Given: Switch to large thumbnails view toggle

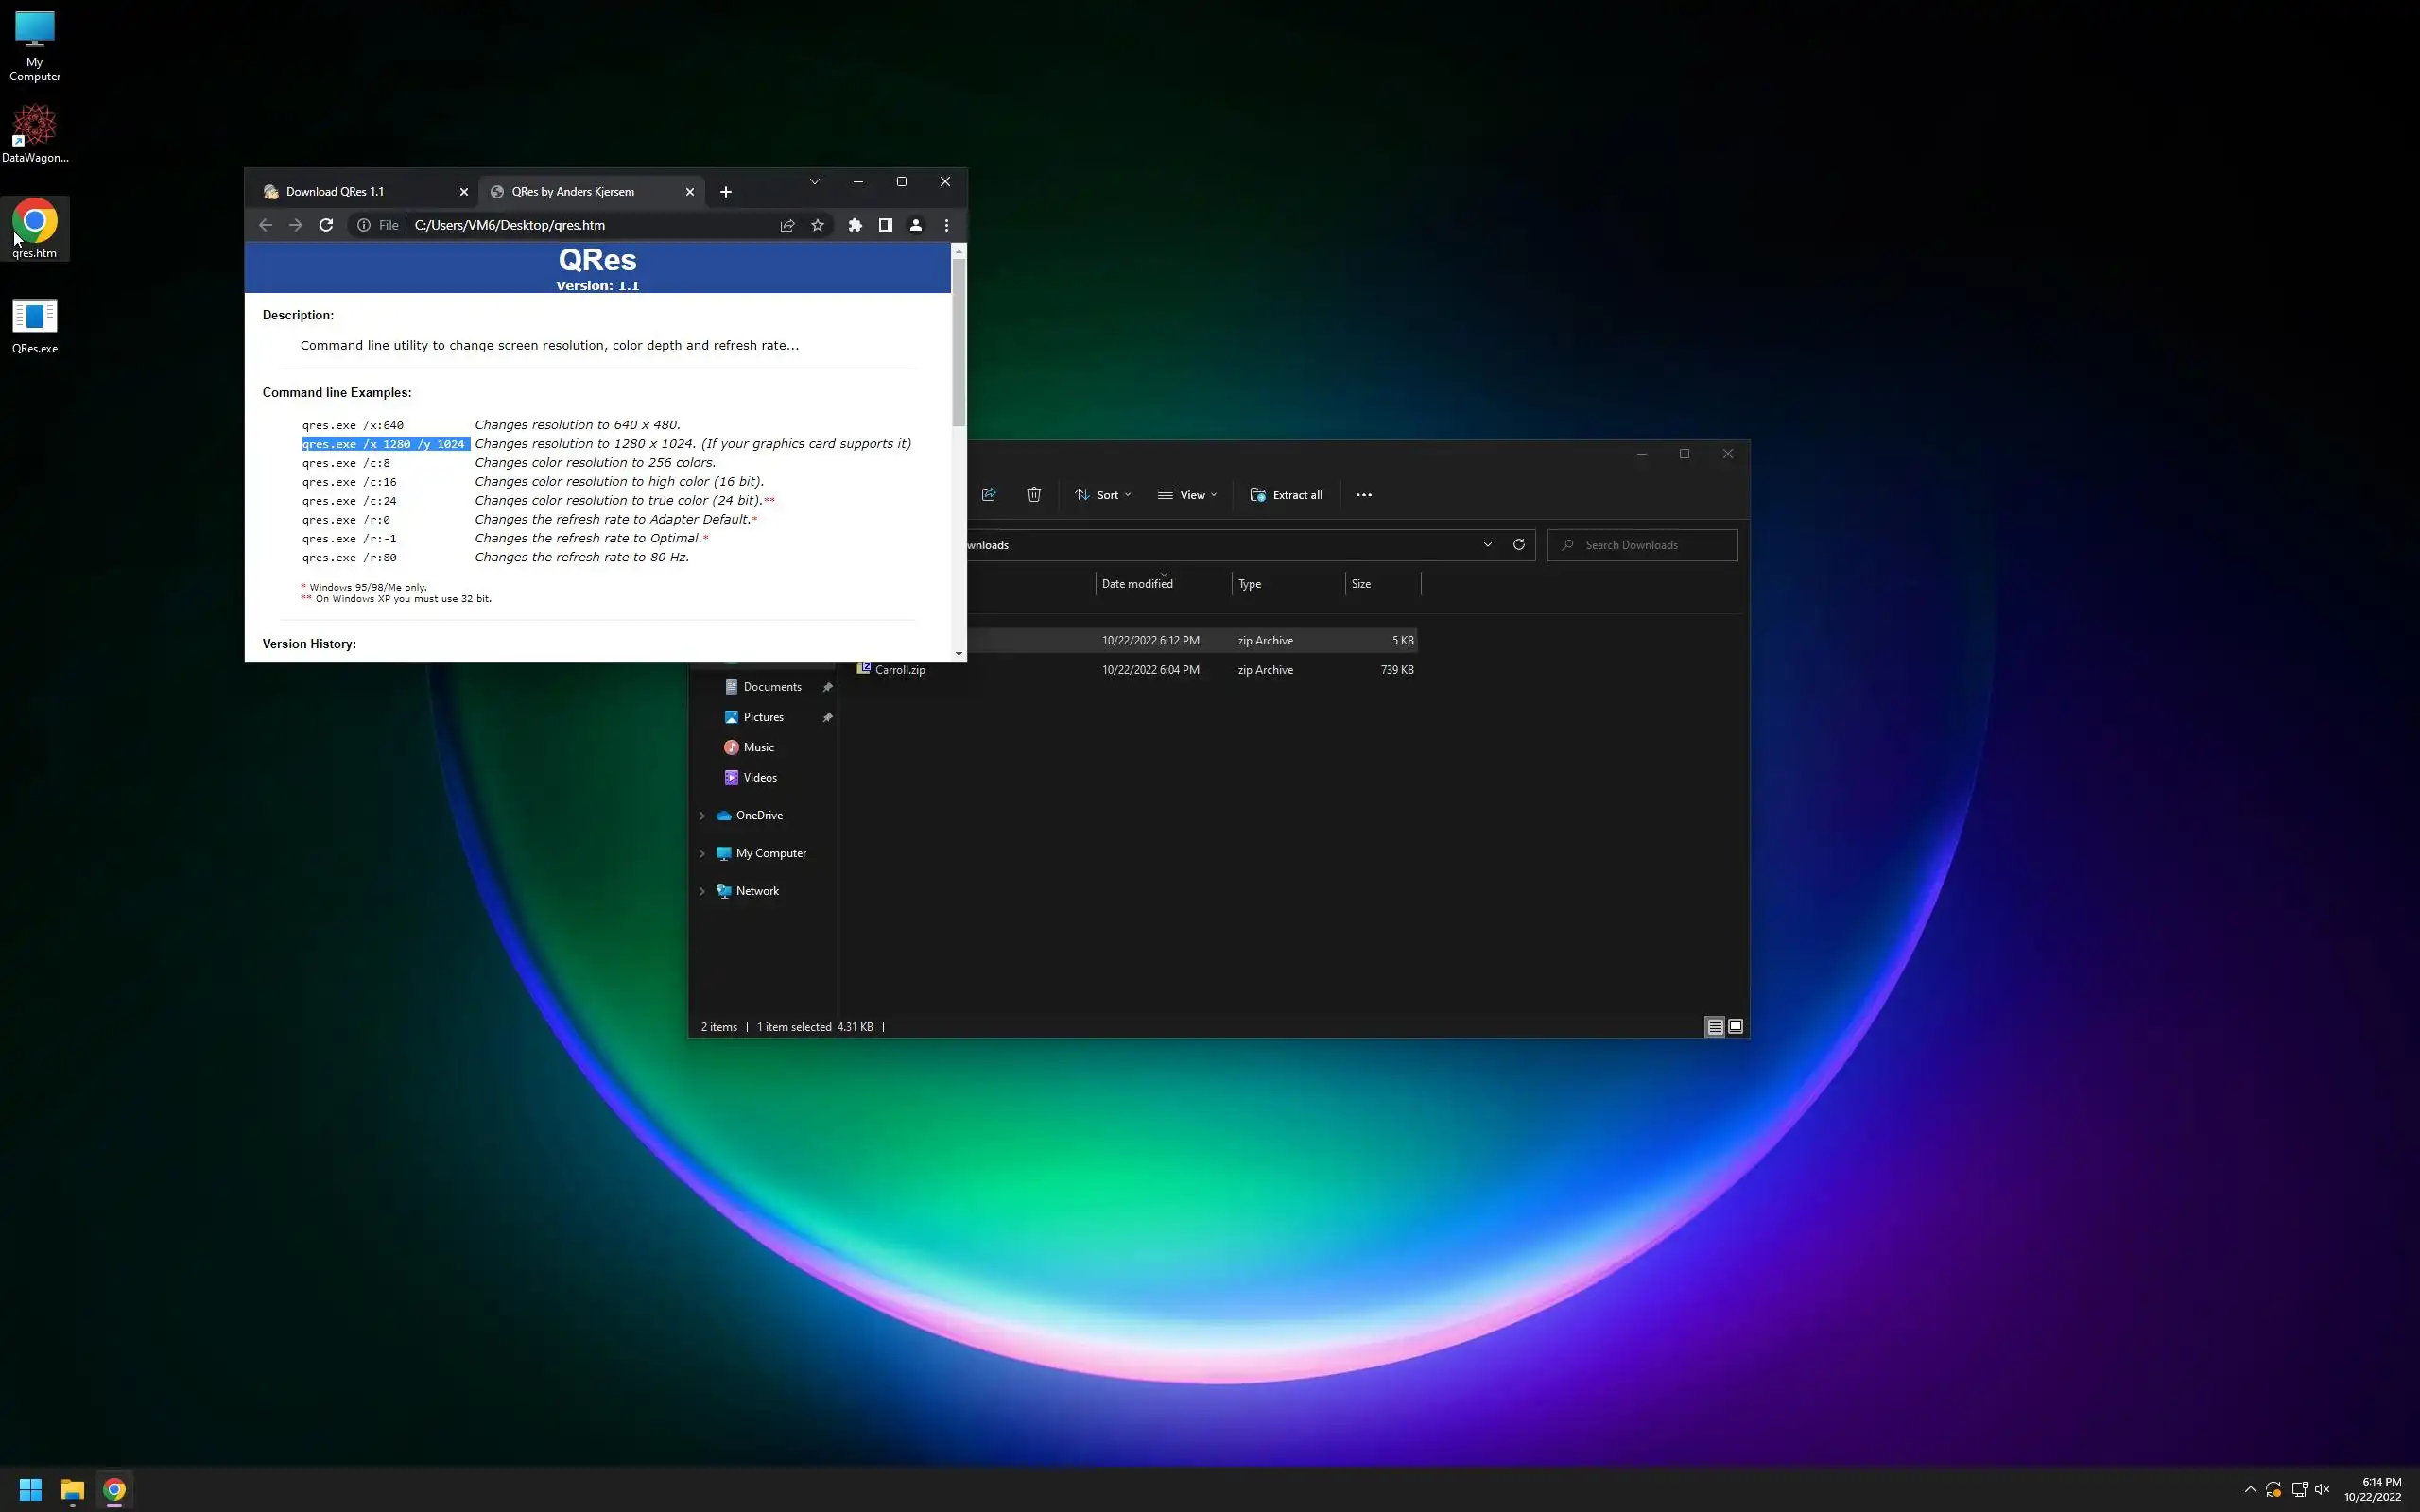Looking at the screenshot, I should point(1736,1027).
